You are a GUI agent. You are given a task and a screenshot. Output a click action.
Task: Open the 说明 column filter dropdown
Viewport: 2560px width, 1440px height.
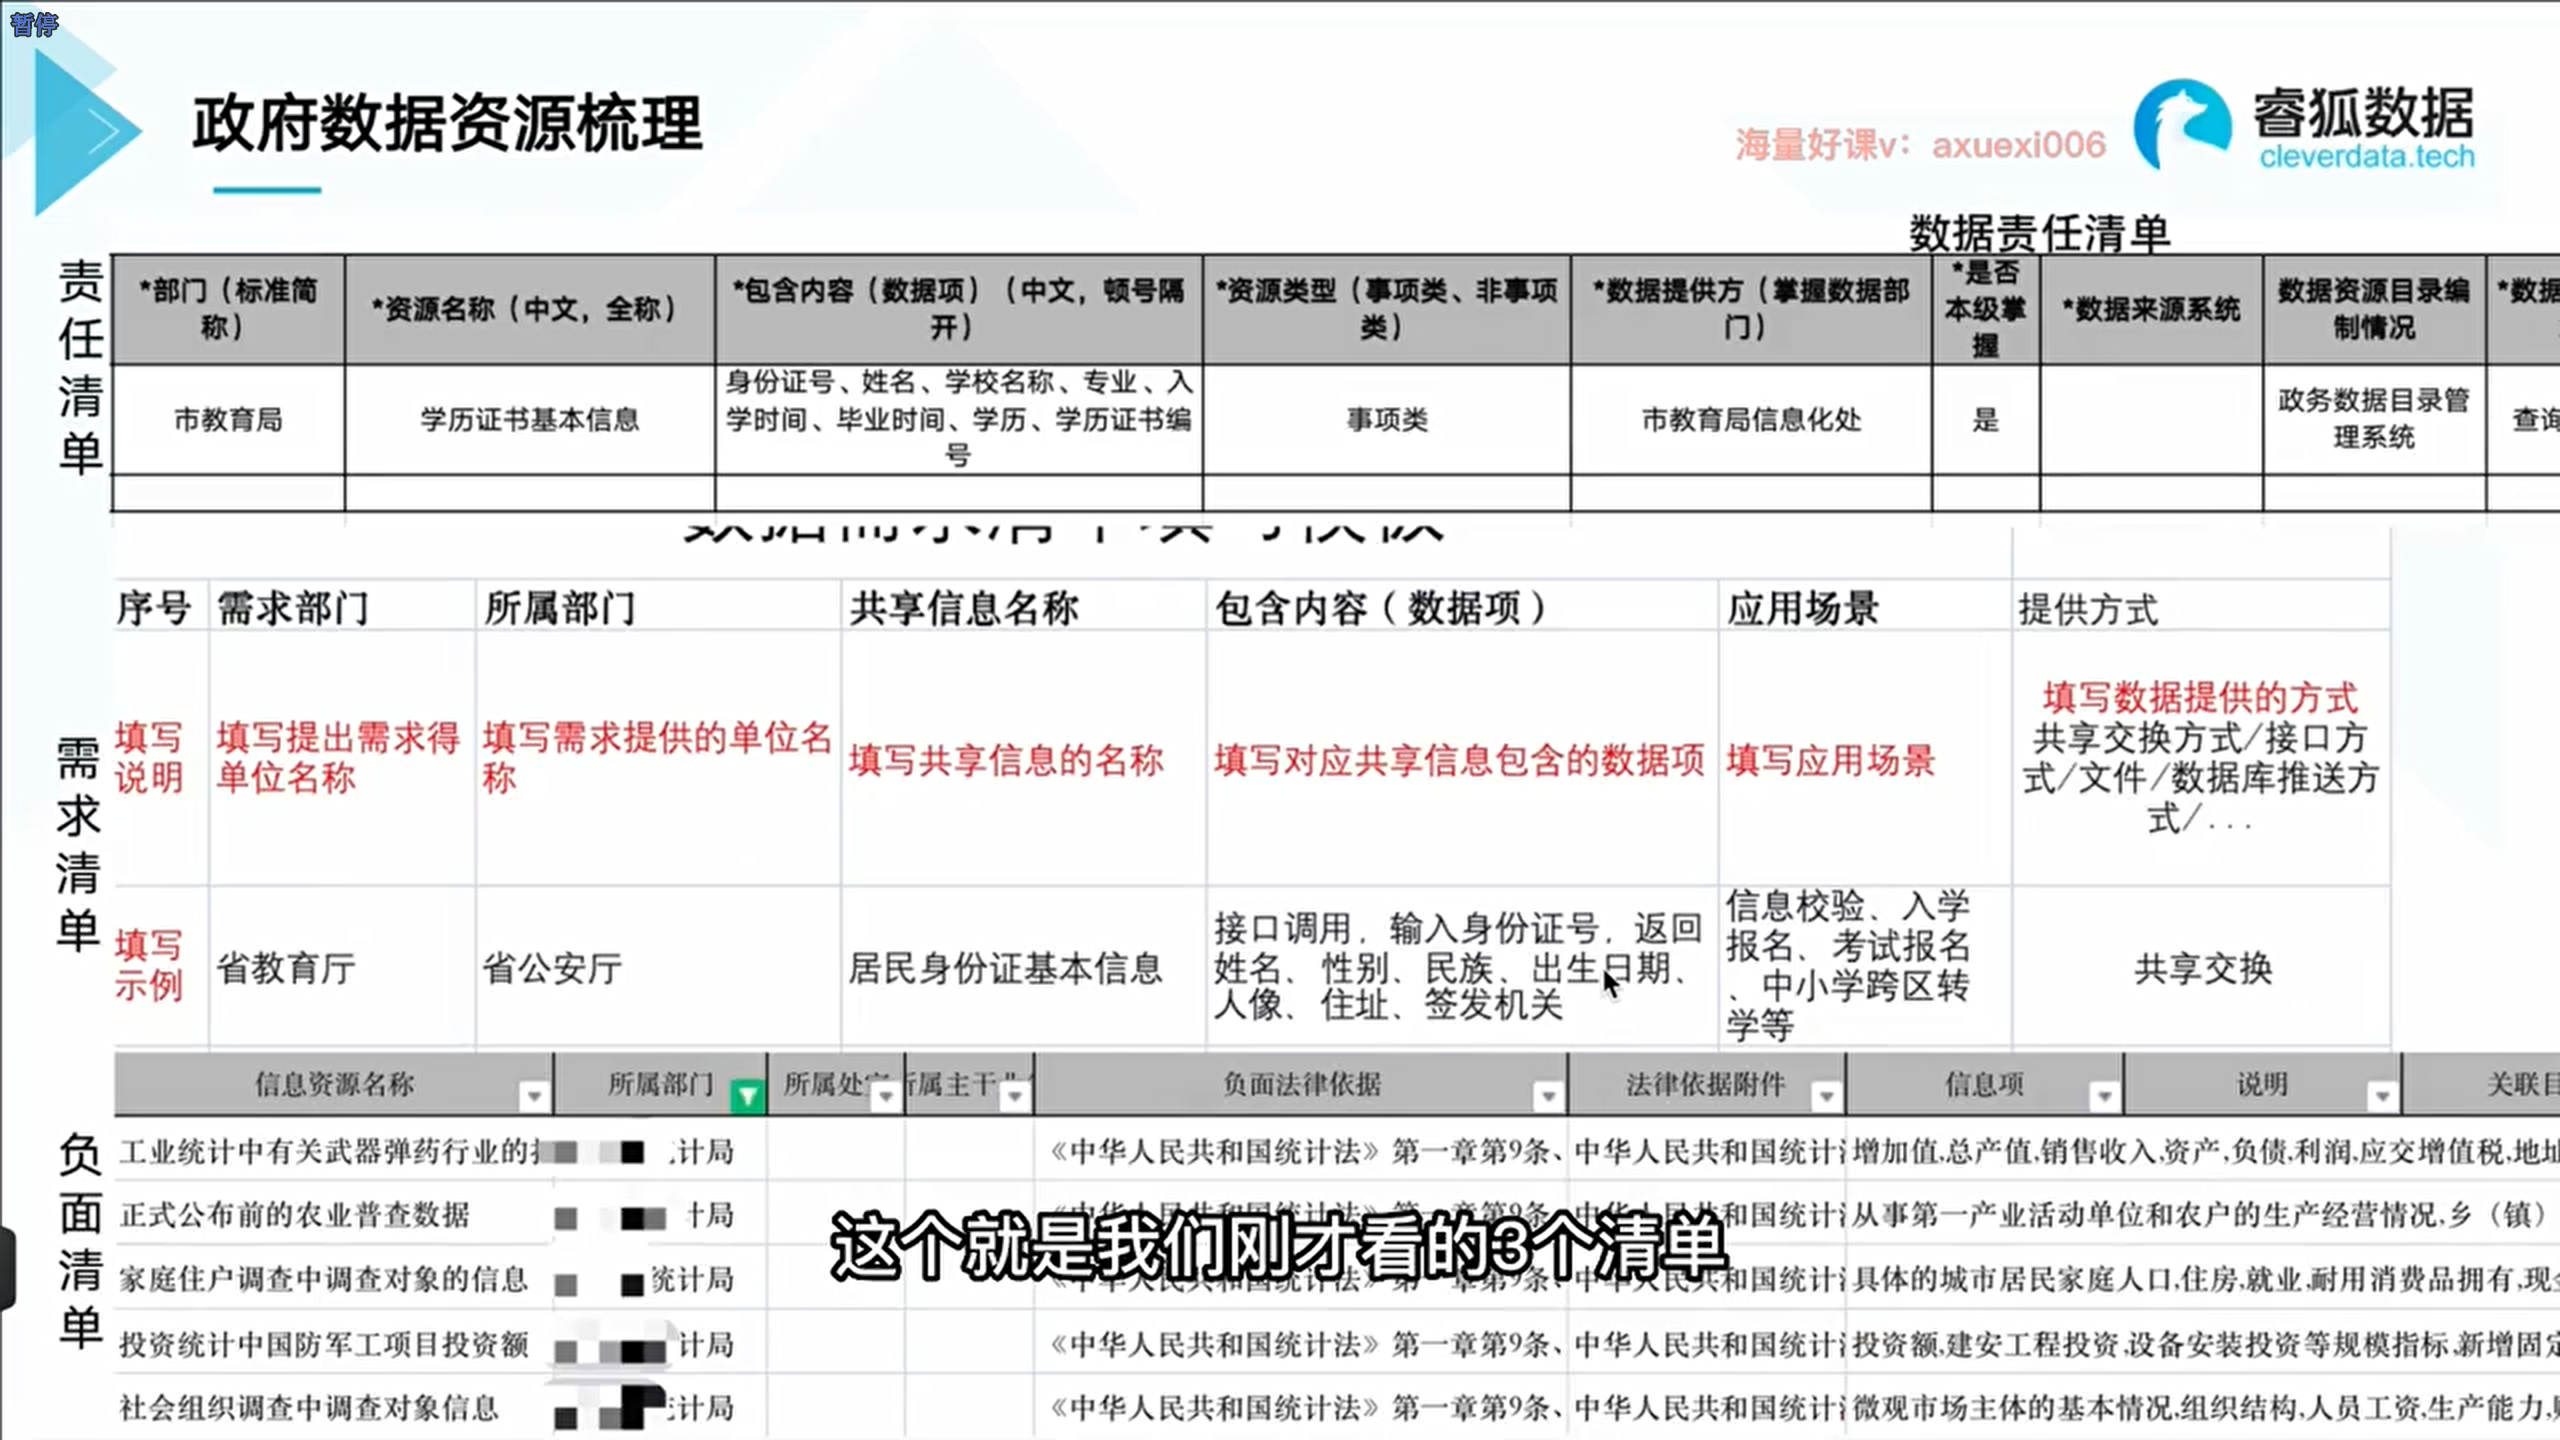coord(2382,1097)
